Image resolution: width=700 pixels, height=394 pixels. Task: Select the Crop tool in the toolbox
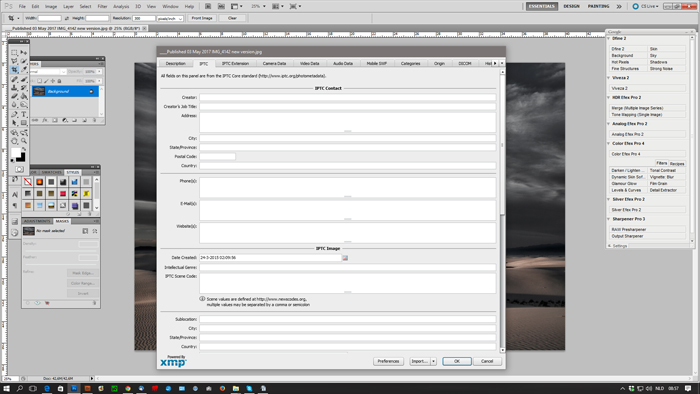[x=14, y=70]
